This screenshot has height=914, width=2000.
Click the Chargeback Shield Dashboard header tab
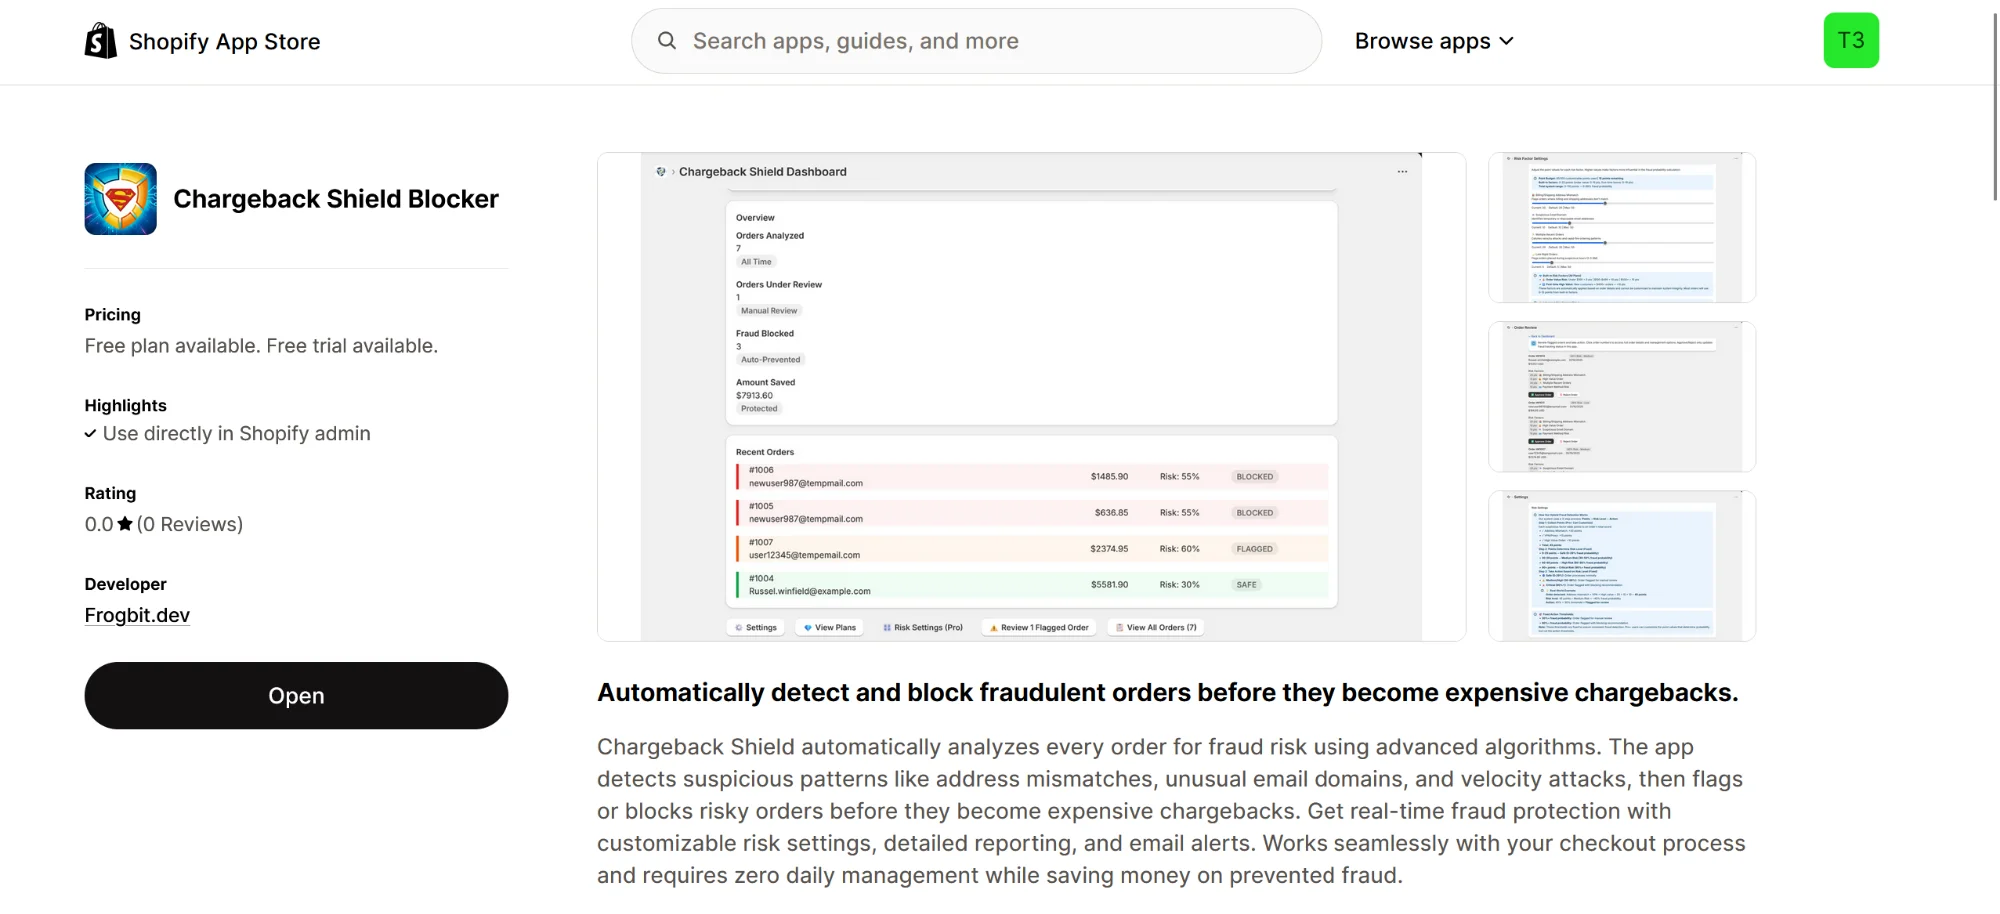point(763,171)
